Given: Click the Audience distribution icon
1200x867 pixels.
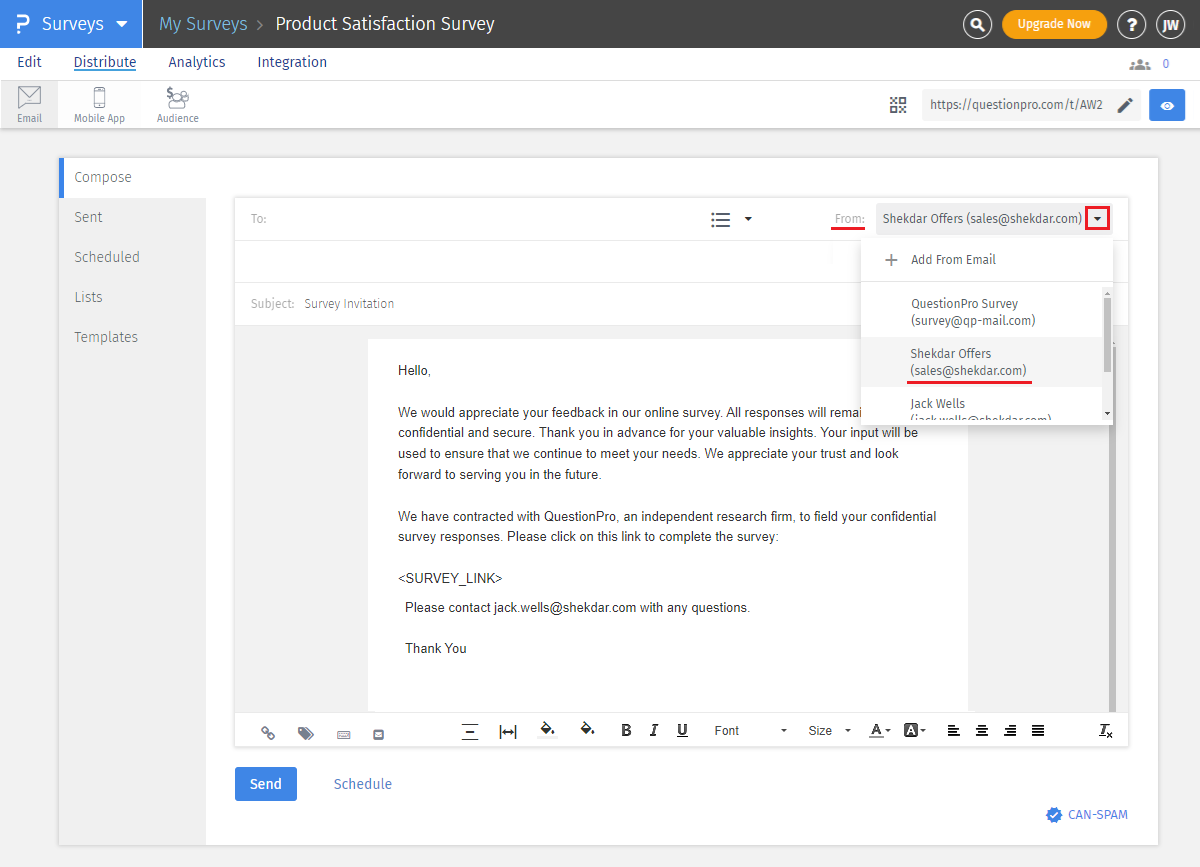Looking at the screenshot, I should point(177,103).
